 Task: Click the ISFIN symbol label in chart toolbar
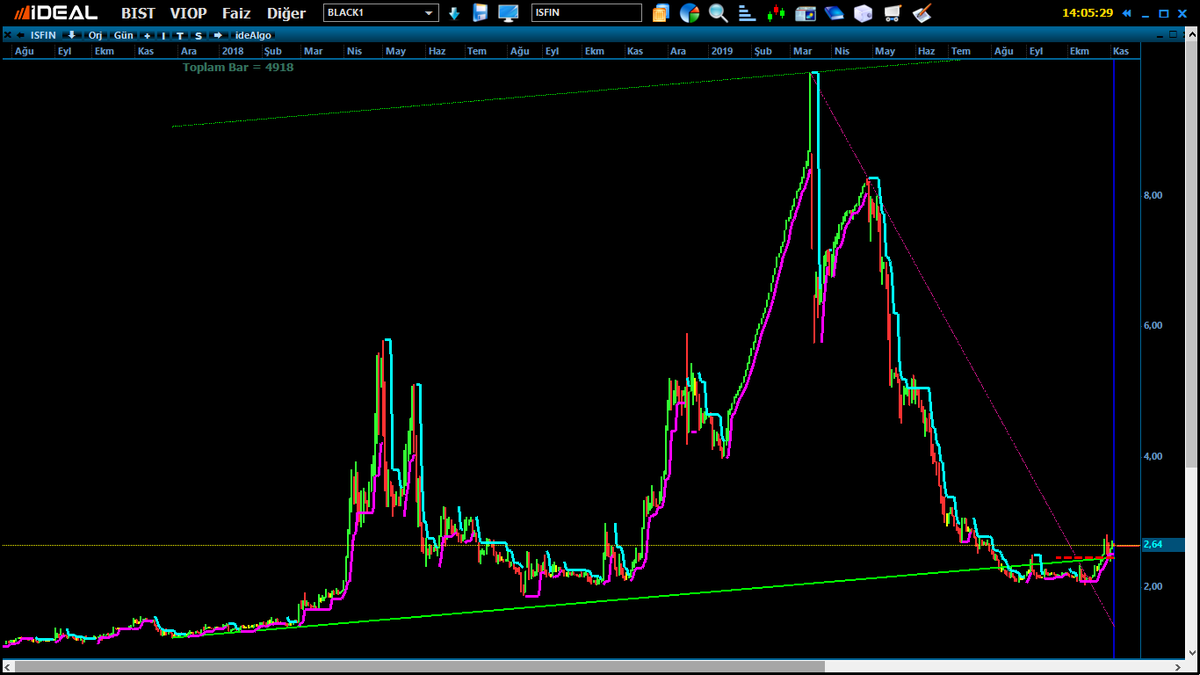[x=44, y=35]
